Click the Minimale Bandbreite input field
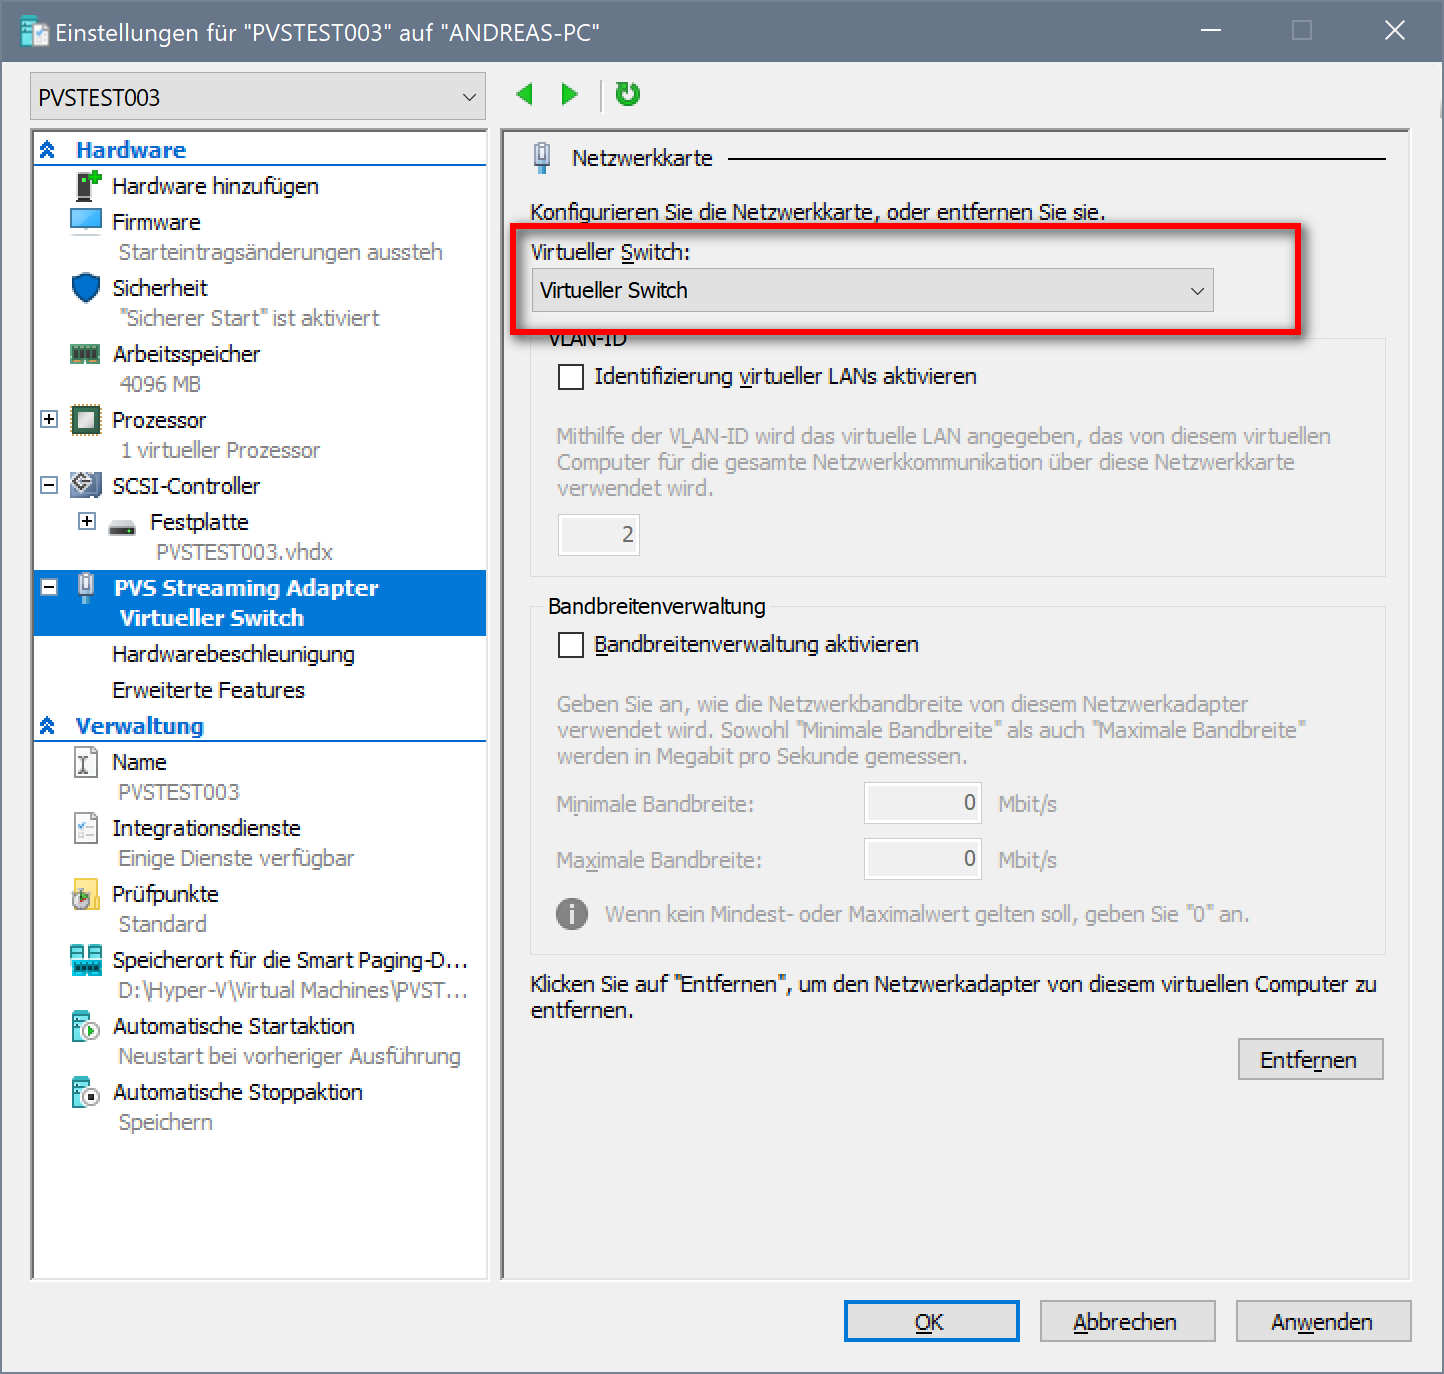The width and height of the screenshot is (1444, 1374). [x=922, y=803]
